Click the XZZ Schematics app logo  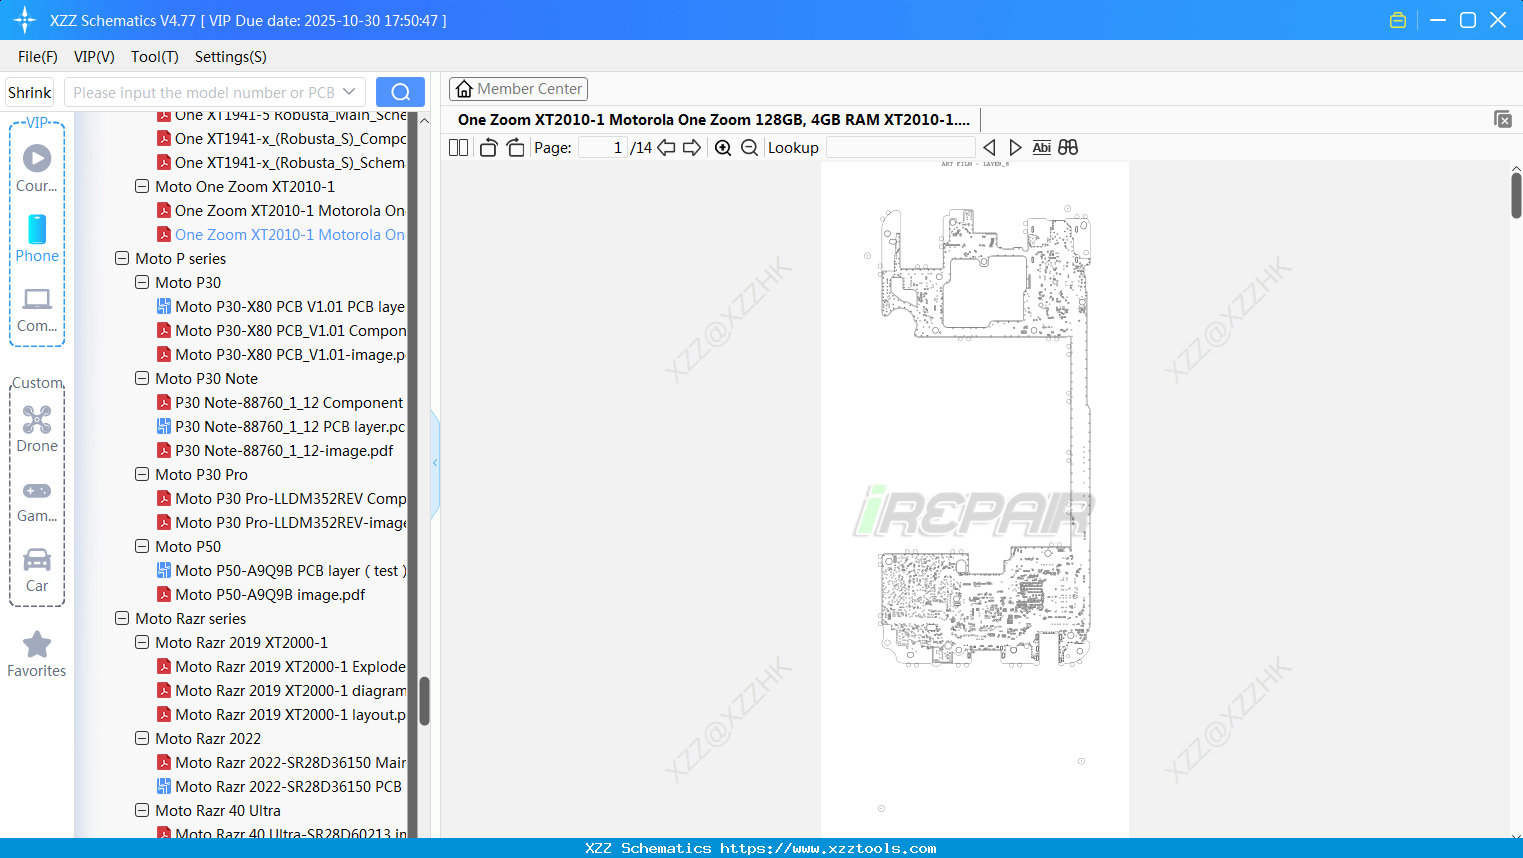[x=25, y=20]
